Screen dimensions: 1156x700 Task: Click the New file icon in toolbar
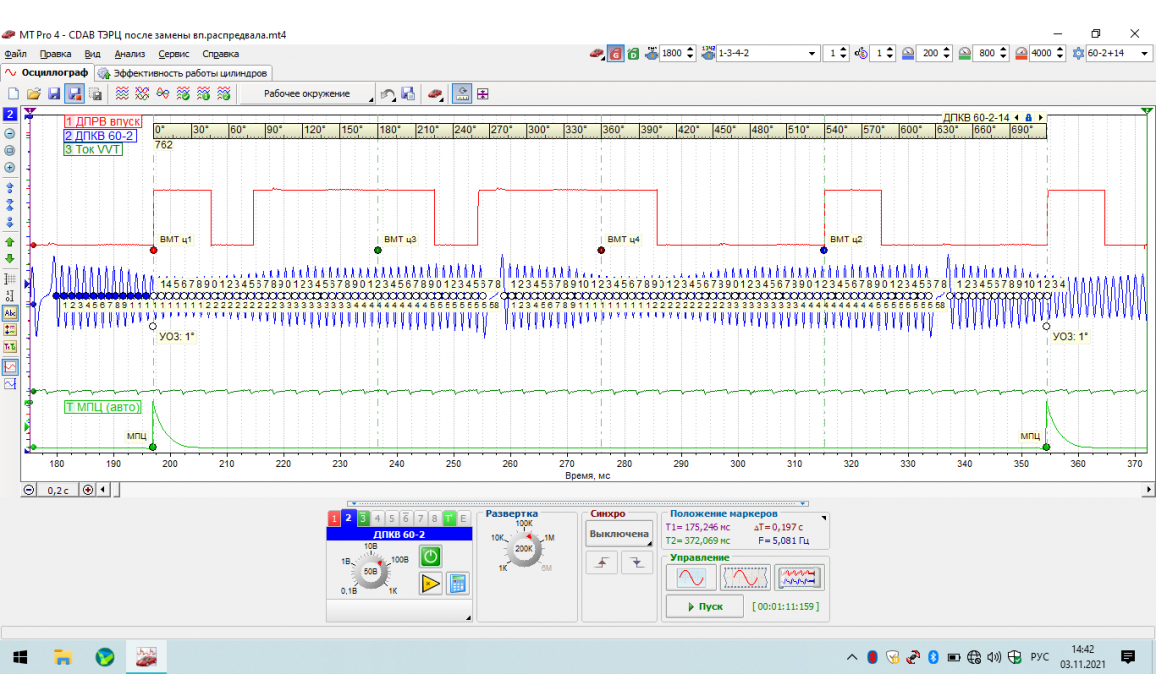pos(13,93)
